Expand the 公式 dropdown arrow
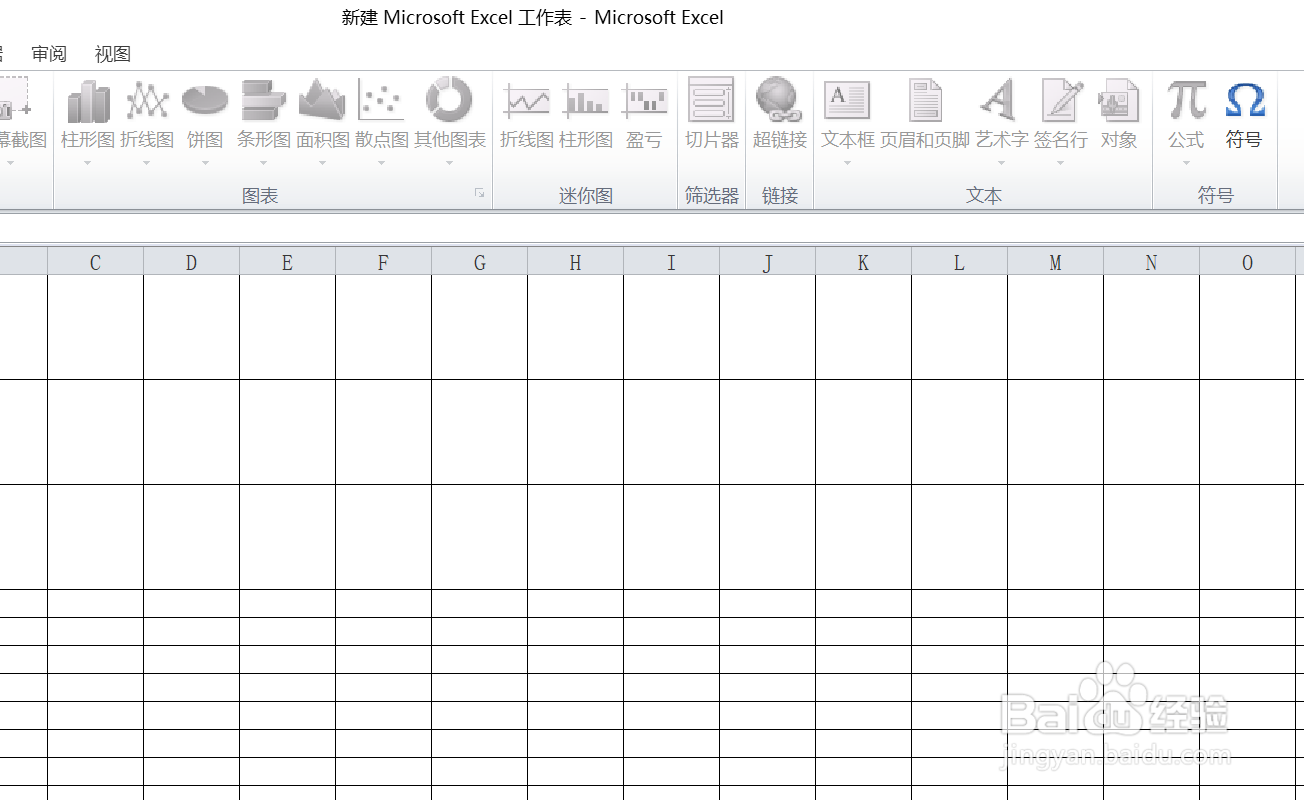The image size is (1304, 800). point(1186,163)
